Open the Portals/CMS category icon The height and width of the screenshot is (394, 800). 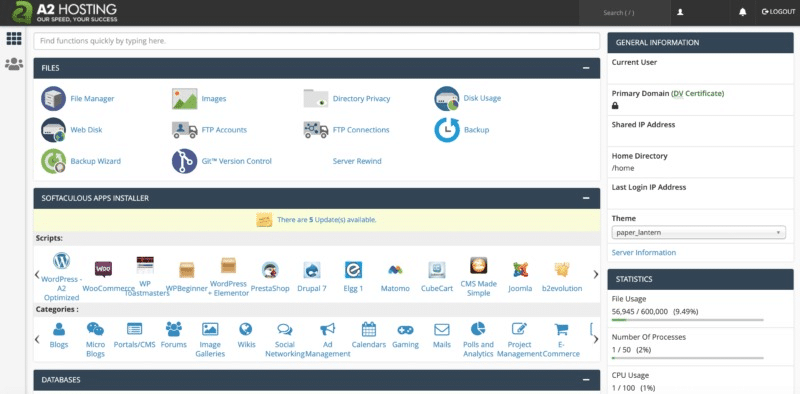[x=134, y=329]
